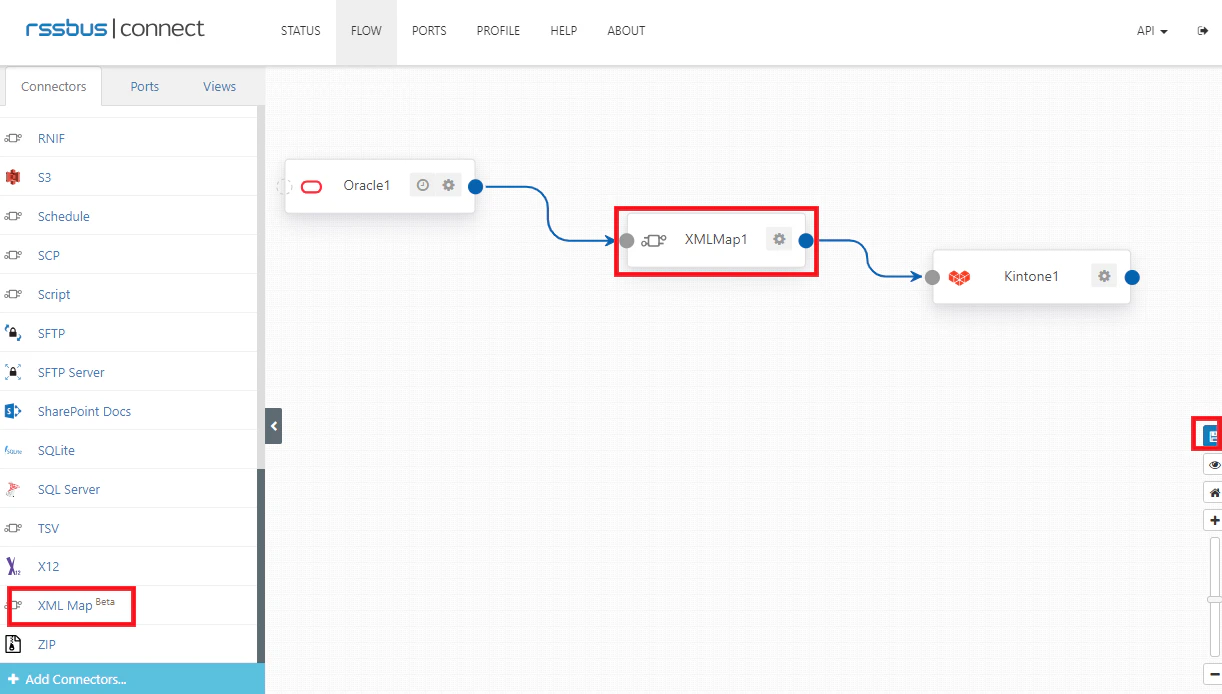The height and width of the screenshot is (694, 1222).
Task: Select the SFTP Server list label
Action: tap(71, 372)
